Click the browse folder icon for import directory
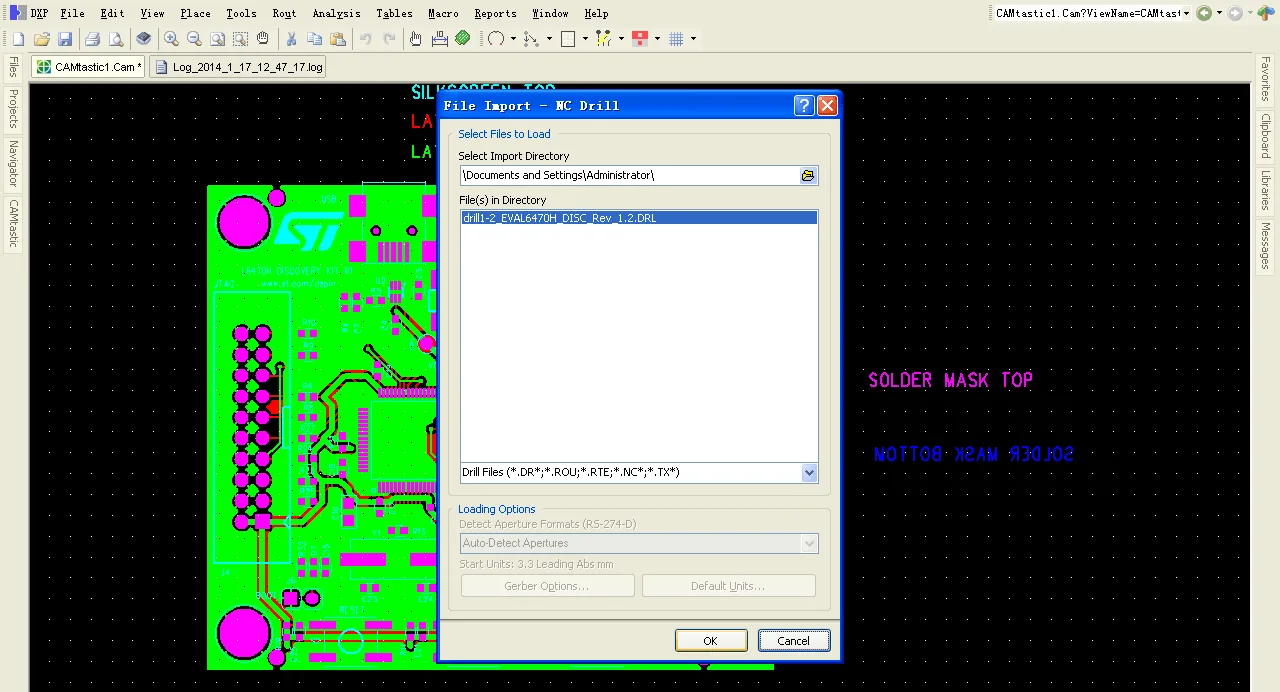This screenshot has width=1280, height=692. [808, 176]
